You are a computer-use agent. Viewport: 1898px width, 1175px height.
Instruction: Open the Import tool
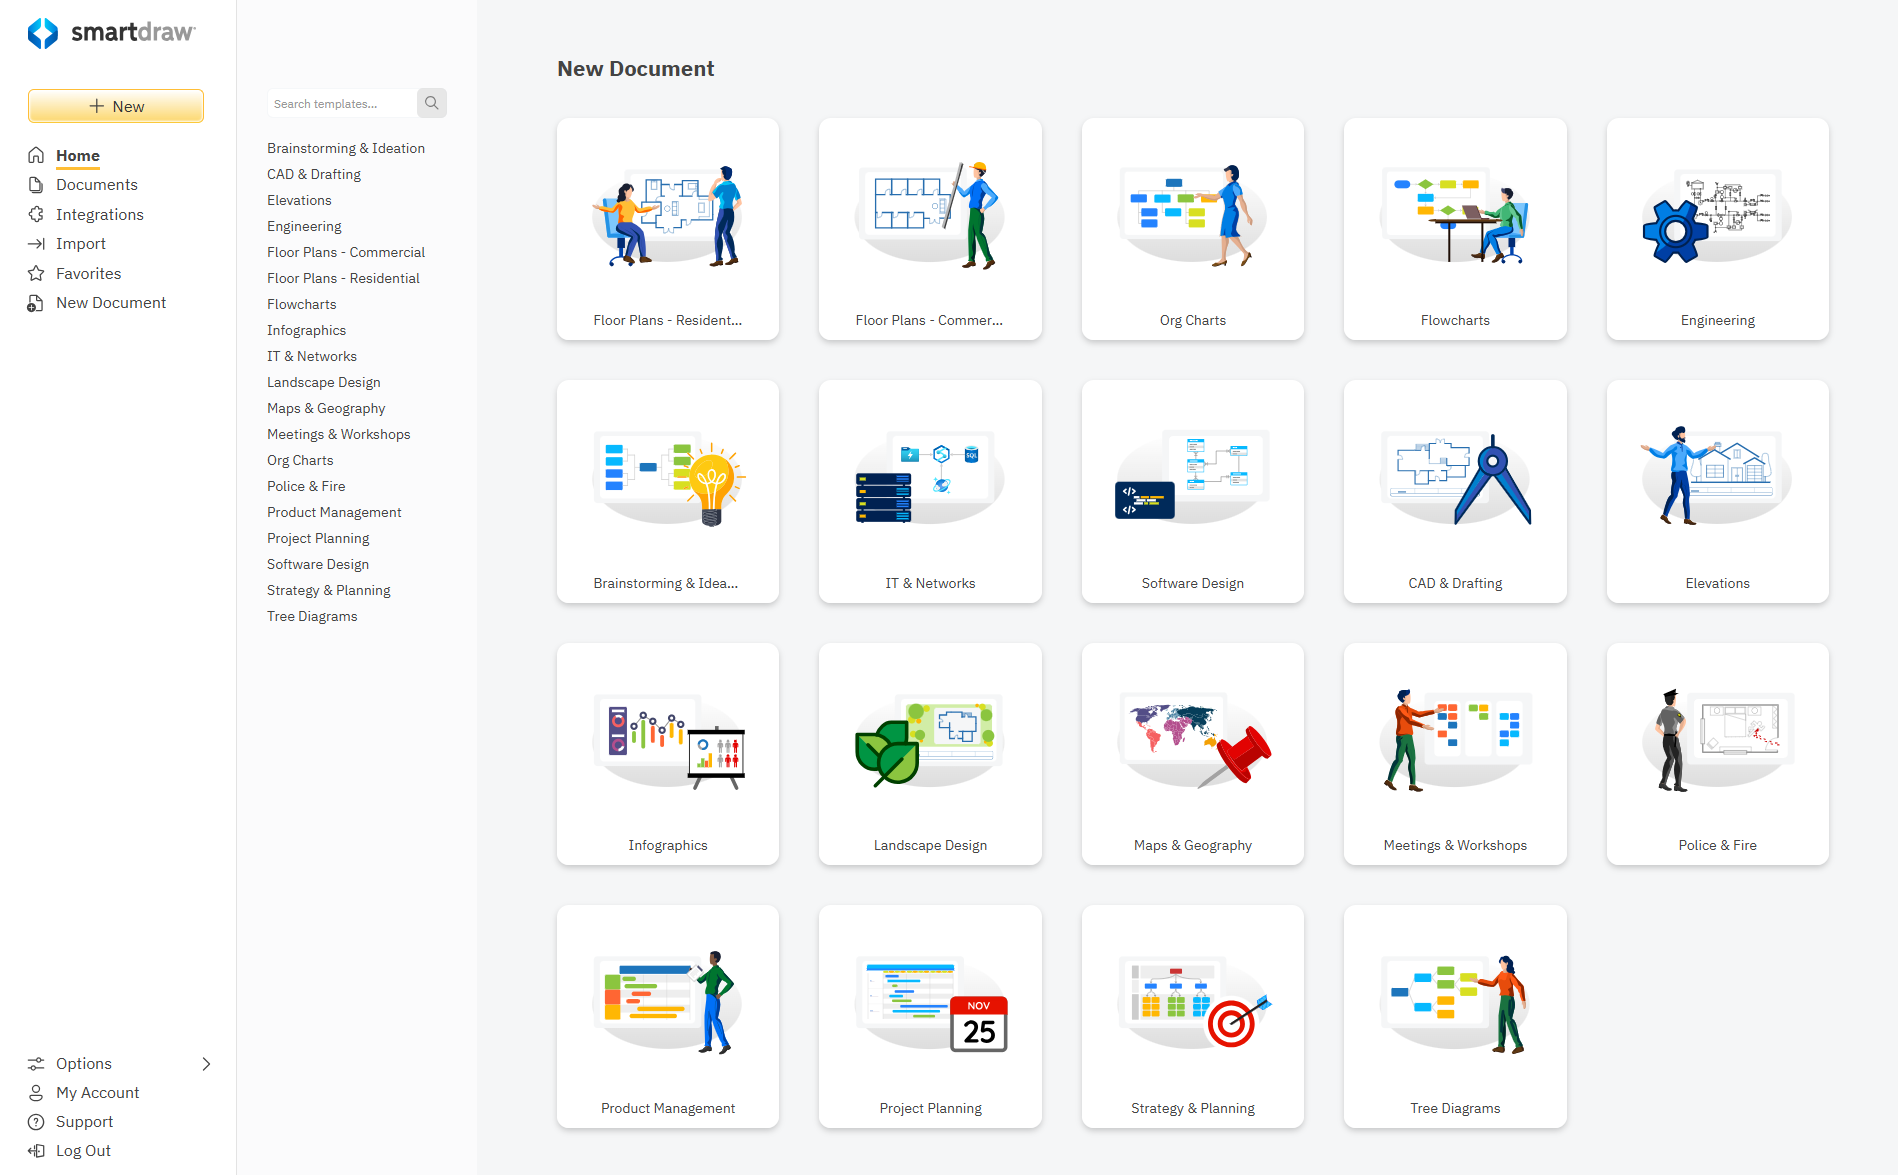pyautogui.click(x=81, y=243)
